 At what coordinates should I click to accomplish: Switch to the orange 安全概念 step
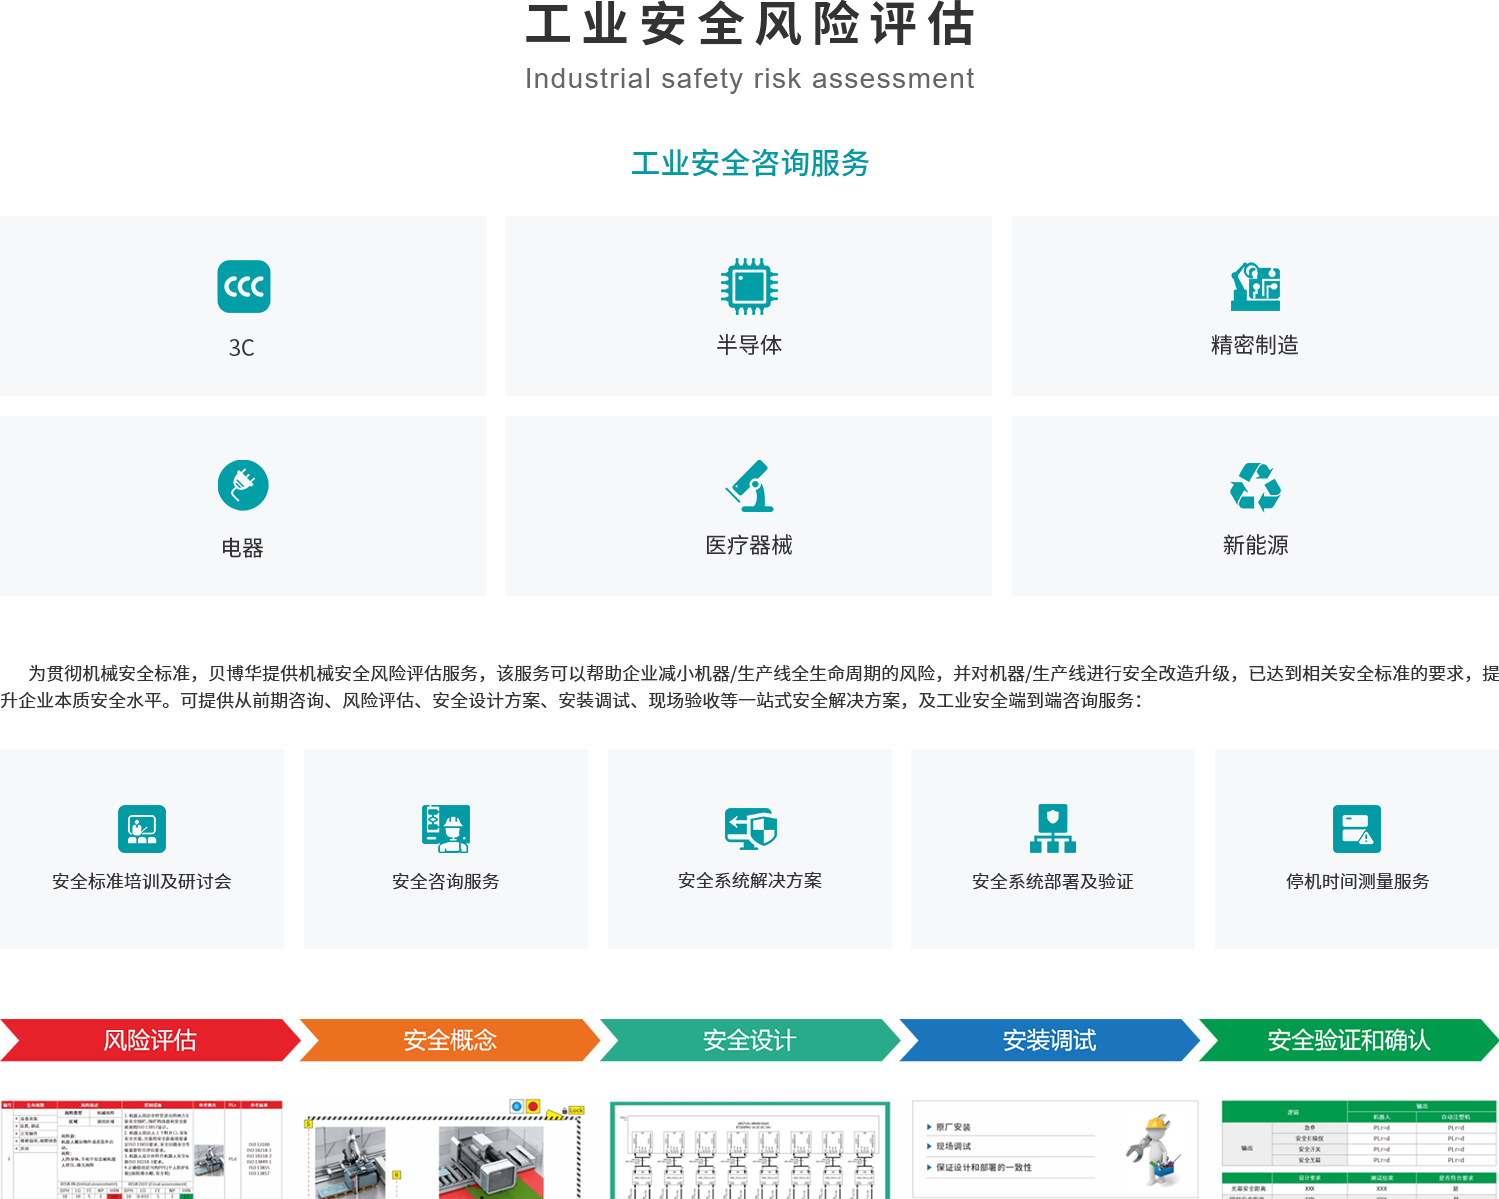449,1040
